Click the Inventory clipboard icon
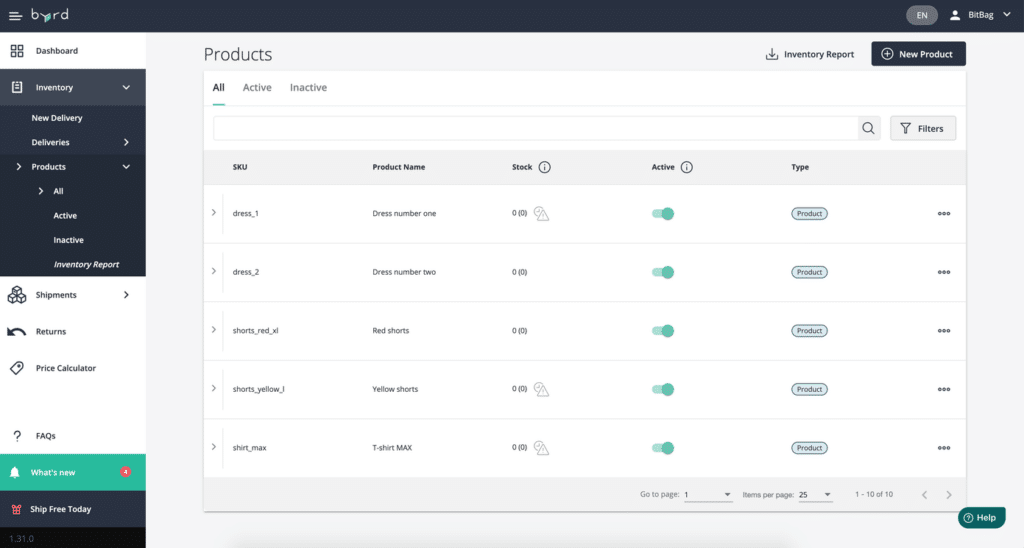The width and height of the screenshot is (1024, 548). [x=17, y=88]
